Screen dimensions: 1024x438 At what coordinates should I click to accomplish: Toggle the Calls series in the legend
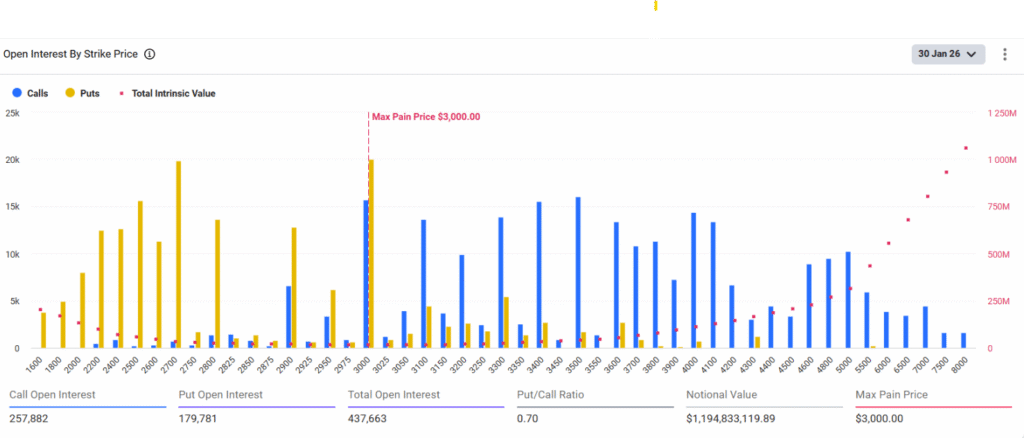[x=32, y=93]
